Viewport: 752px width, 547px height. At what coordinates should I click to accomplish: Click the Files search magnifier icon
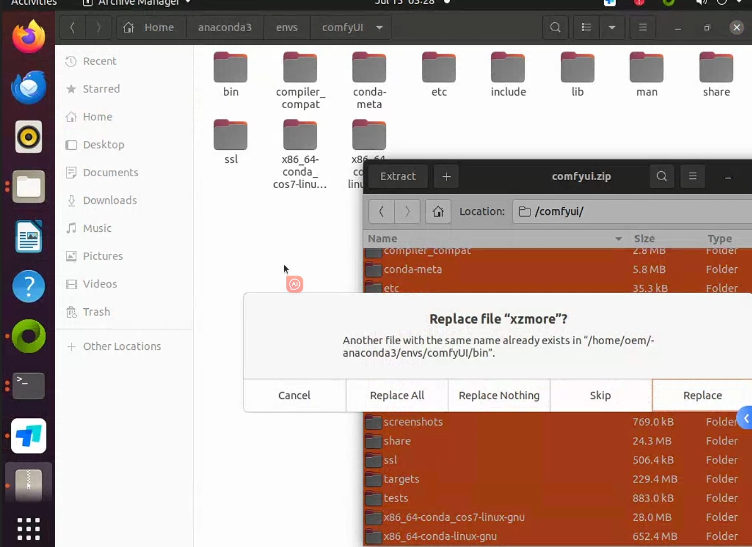click(x=555, y=27)
